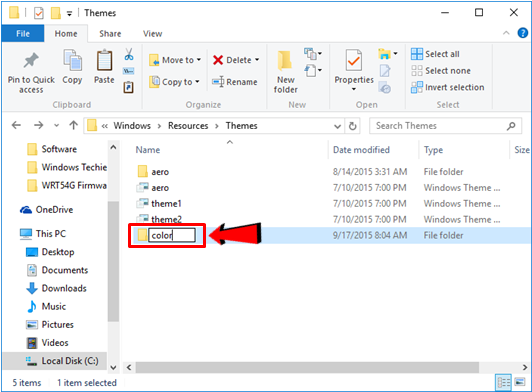Select This PC in navigation pane
532x392 pixels.
pos(43,234)
